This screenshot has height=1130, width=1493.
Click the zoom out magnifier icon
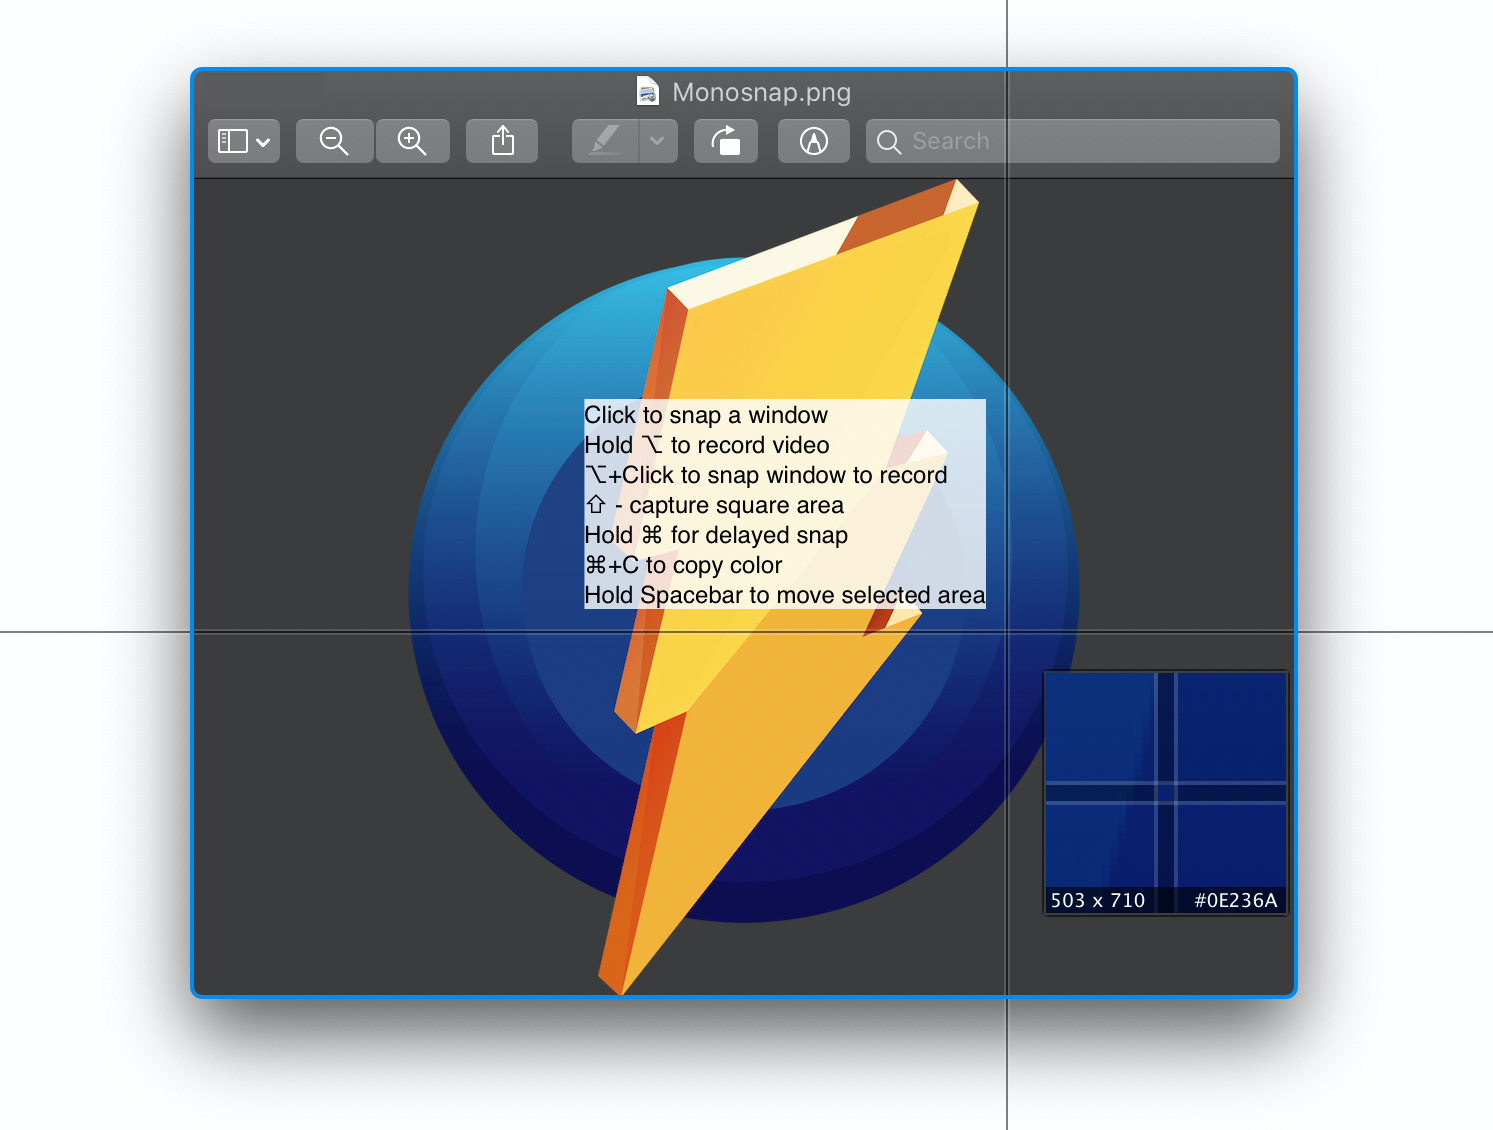[334, 141]
